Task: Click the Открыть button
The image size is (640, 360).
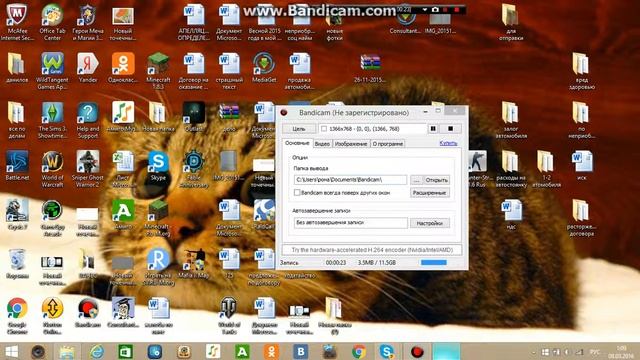Action: (436, 180)
